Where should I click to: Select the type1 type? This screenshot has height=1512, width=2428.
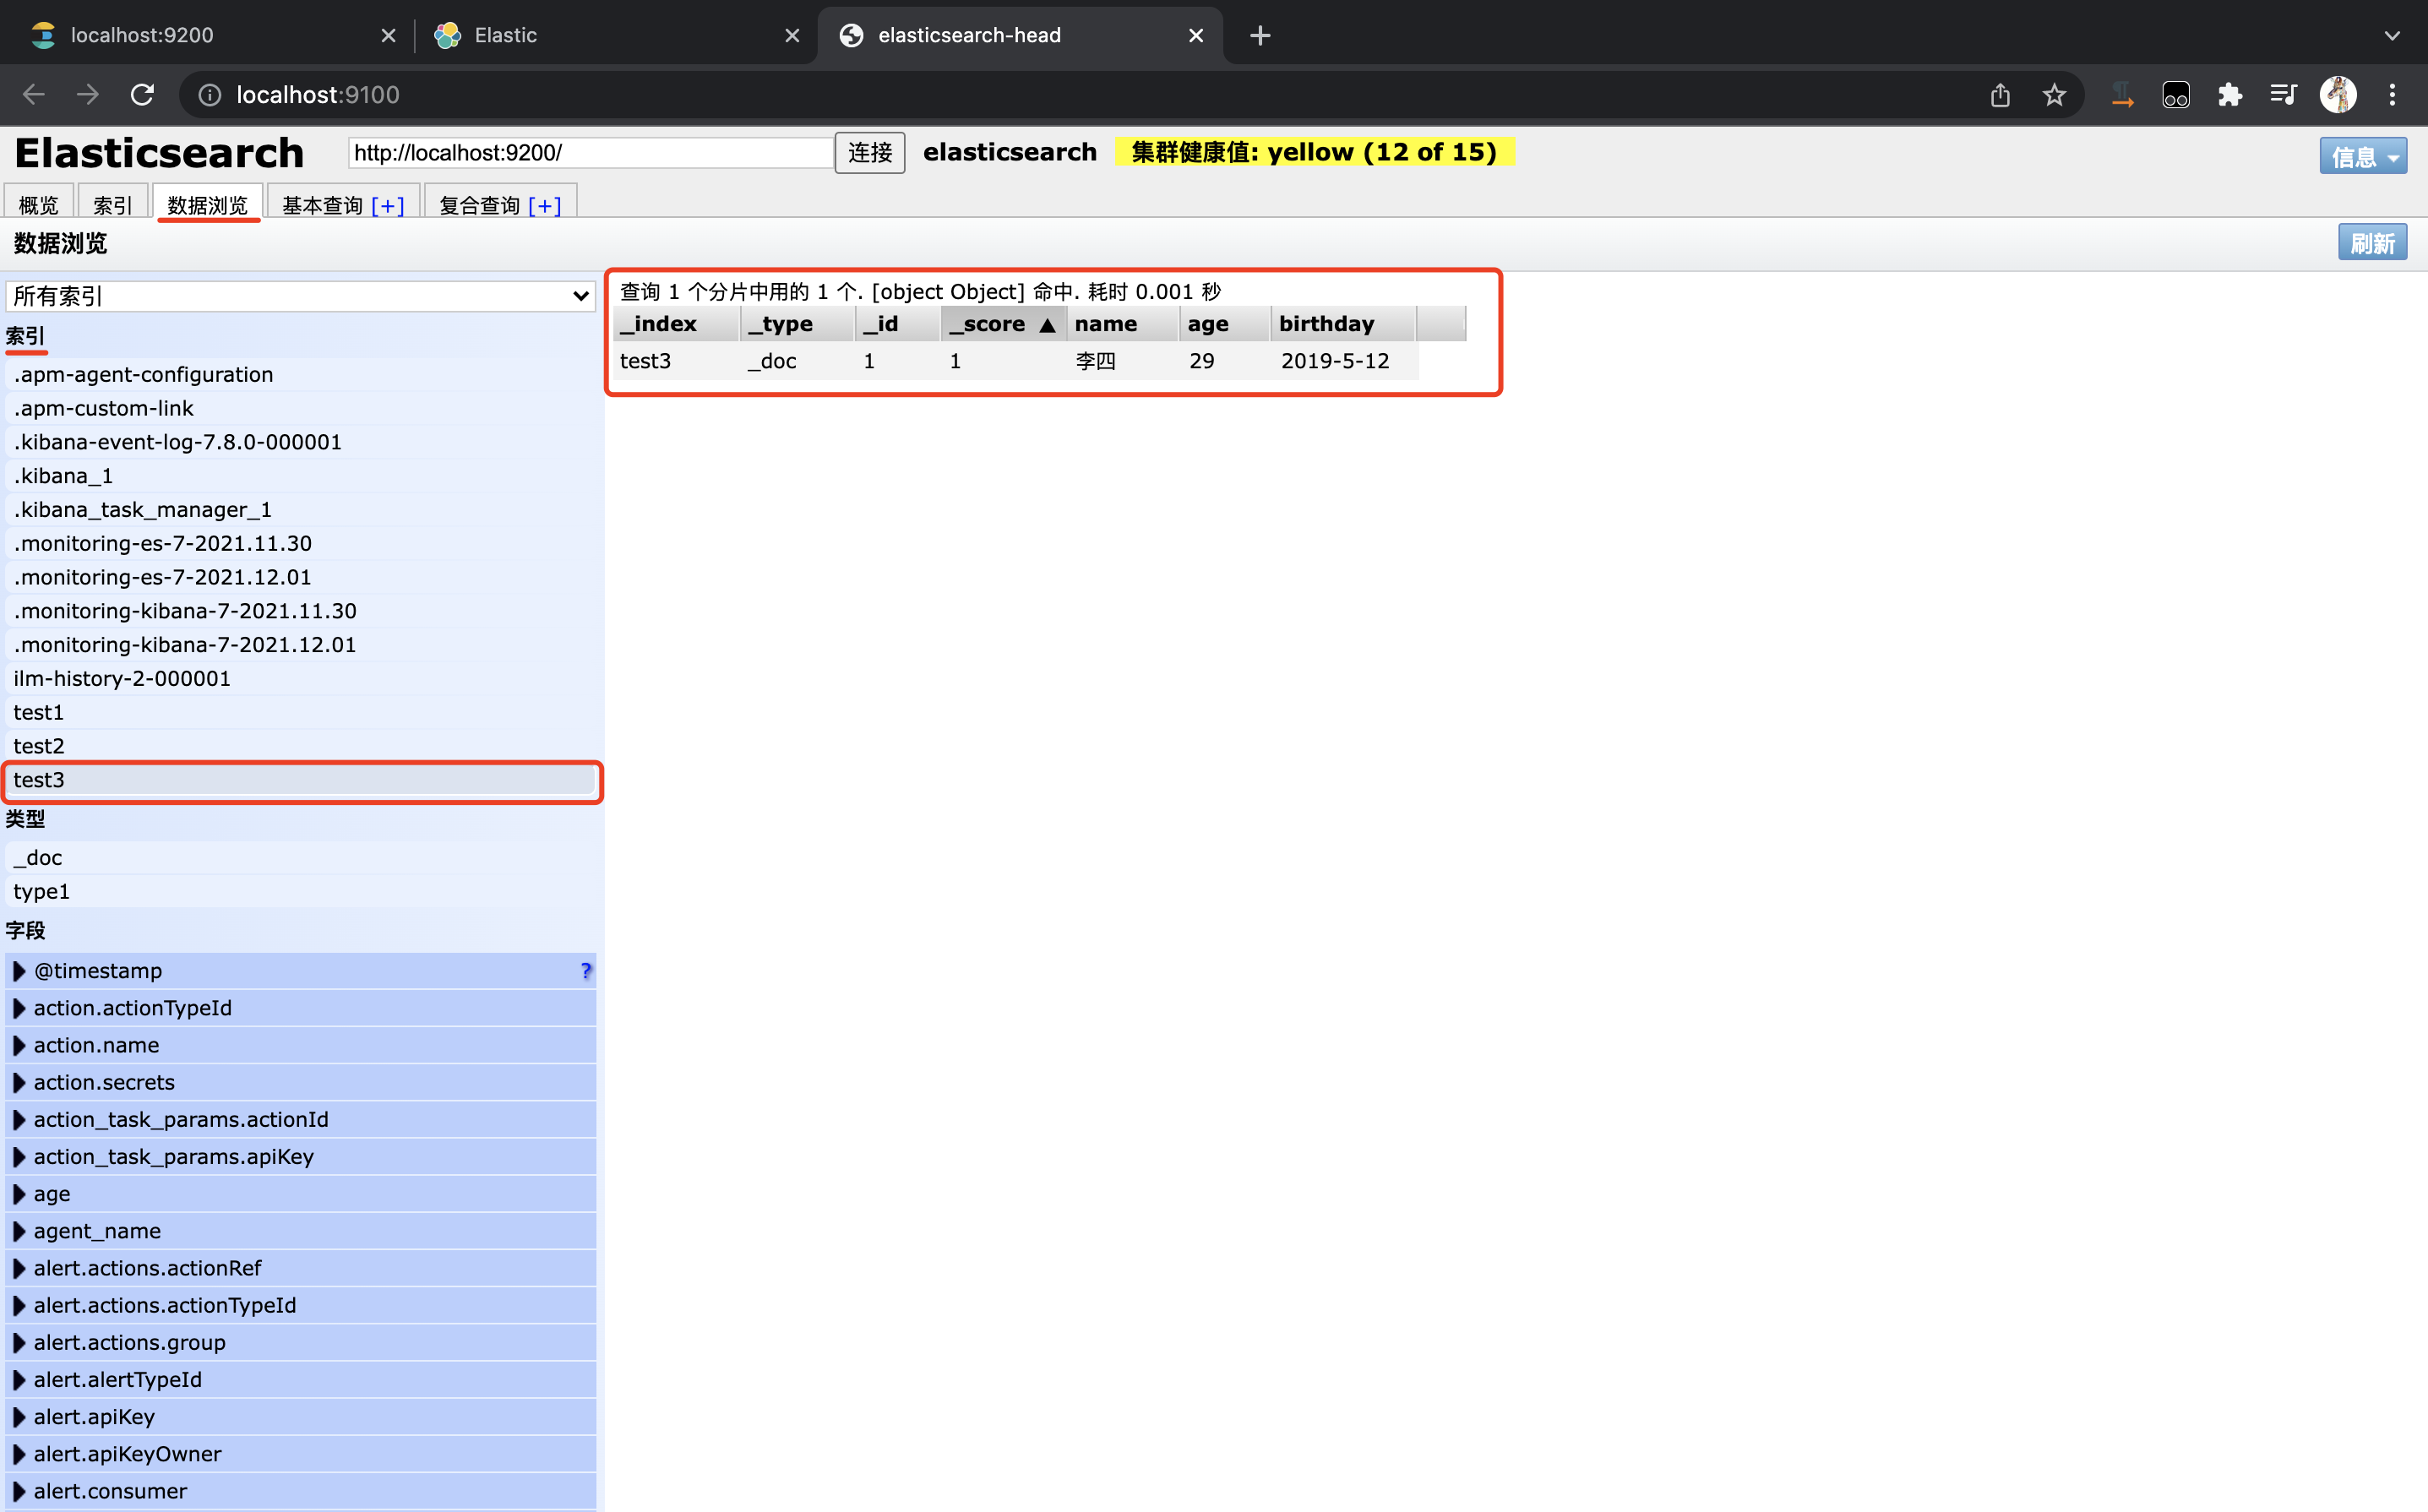[x=300, y=891]
